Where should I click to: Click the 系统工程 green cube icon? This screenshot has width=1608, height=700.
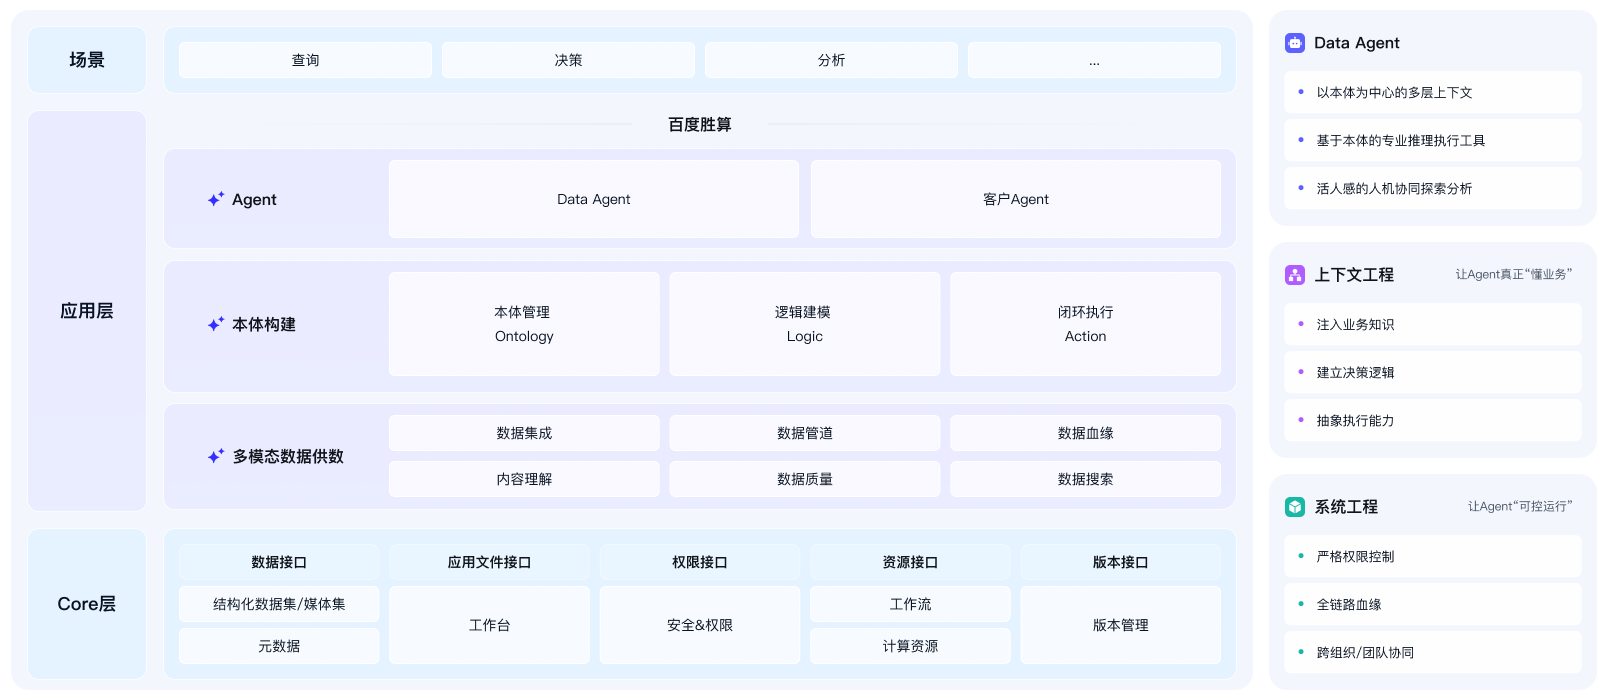[1295, 507]
